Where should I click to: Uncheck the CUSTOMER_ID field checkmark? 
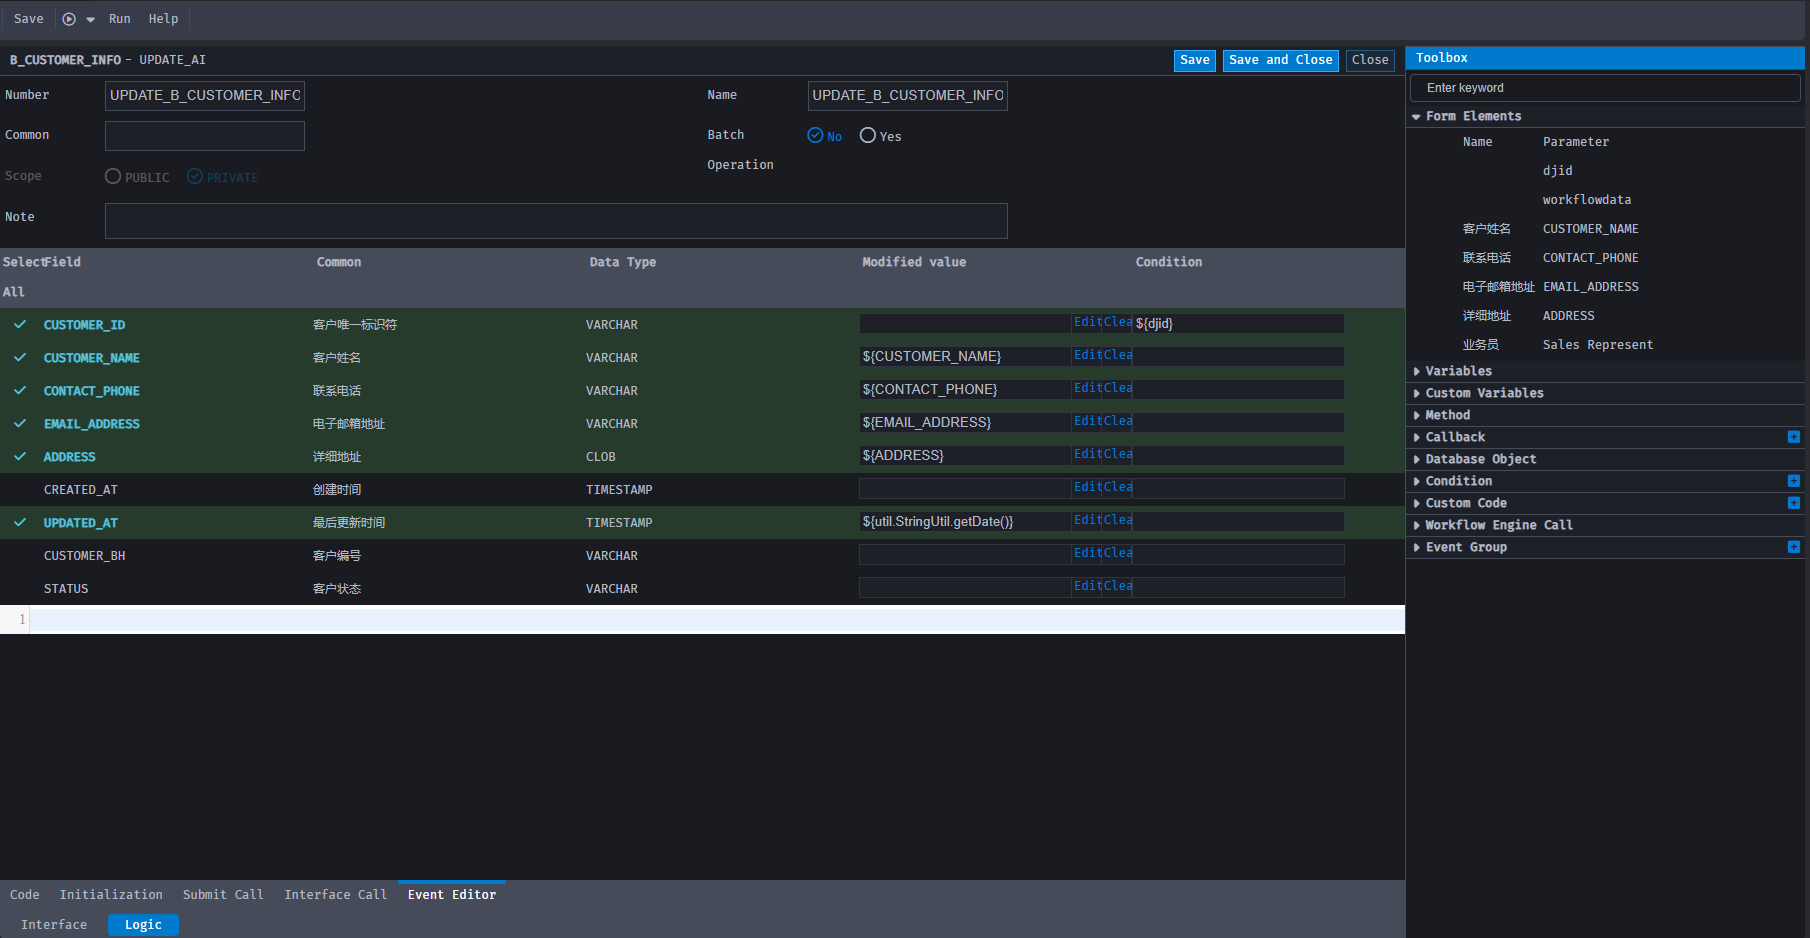20,325
